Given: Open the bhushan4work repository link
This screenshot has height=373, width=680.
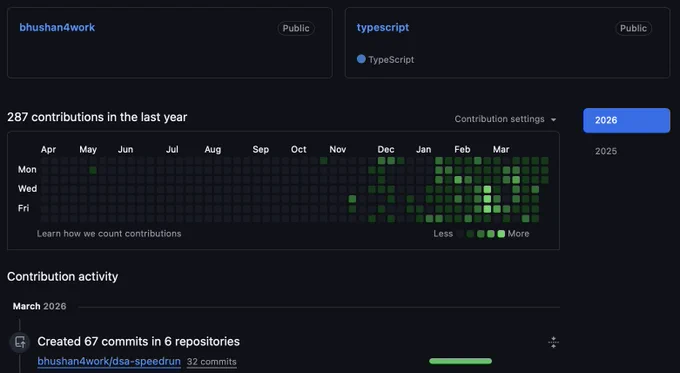Looking at the screenshot, I should click(x=57, y=27).
